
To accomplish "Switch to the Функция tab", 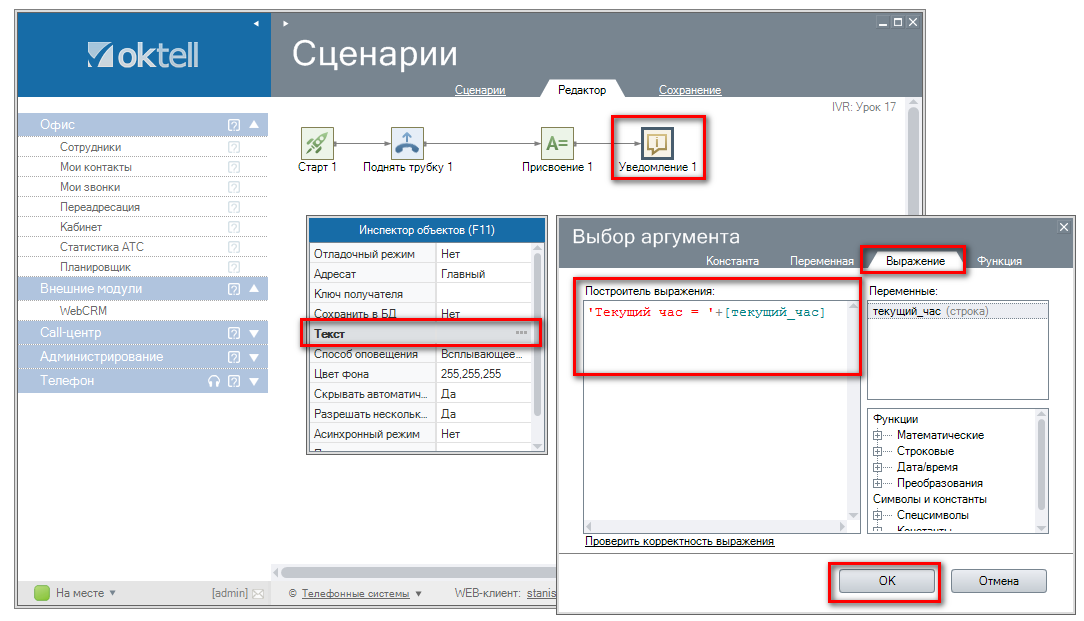I will point(999,261).
